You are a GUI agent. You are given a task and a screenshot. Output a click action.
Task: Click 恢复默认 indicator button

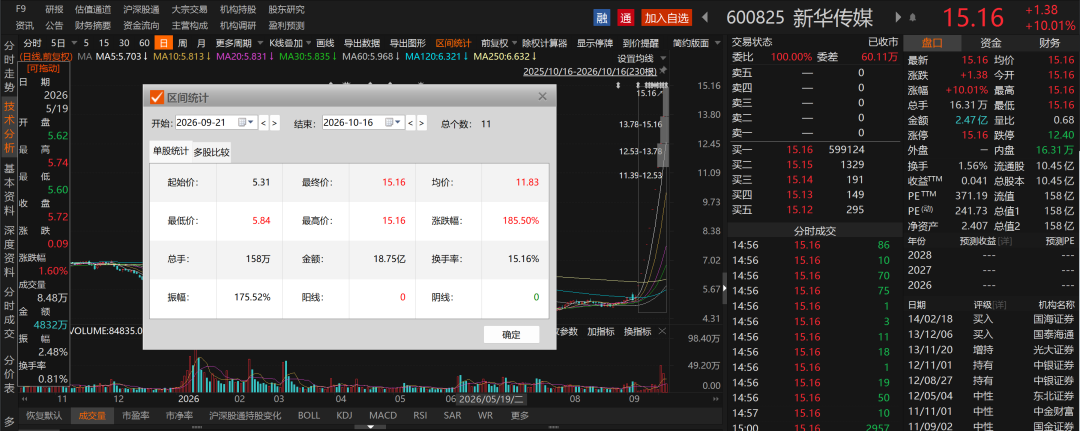click(44, 415)
